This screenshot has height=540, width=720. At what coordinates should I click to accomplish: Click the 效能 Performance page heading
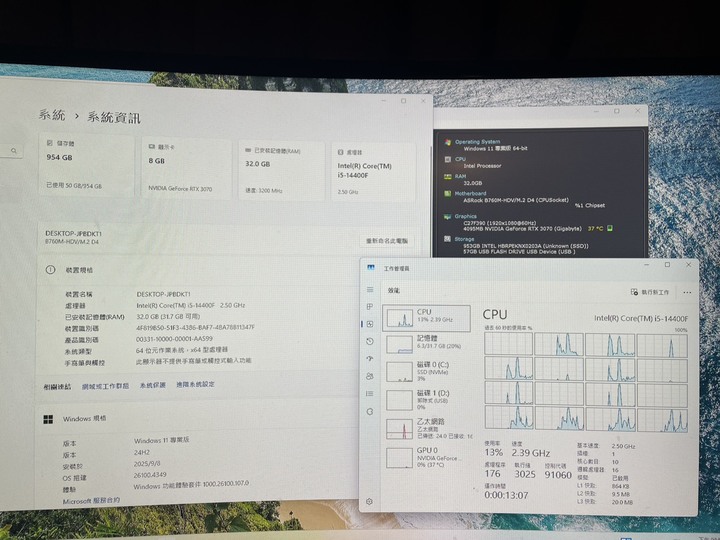(394, 291)
